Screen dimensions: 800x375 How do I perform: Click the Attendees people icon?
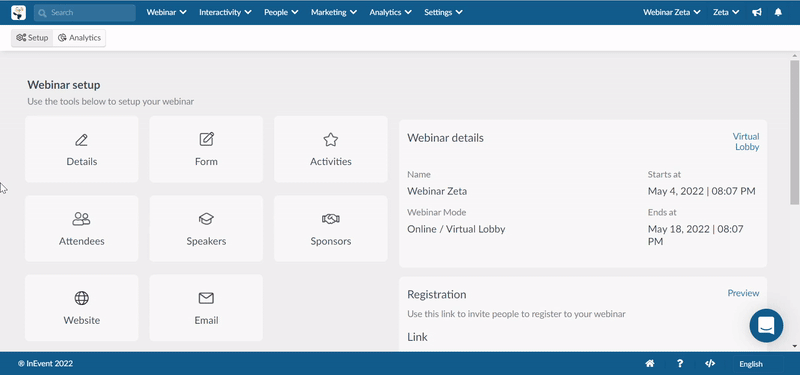(x=82, y=219)
